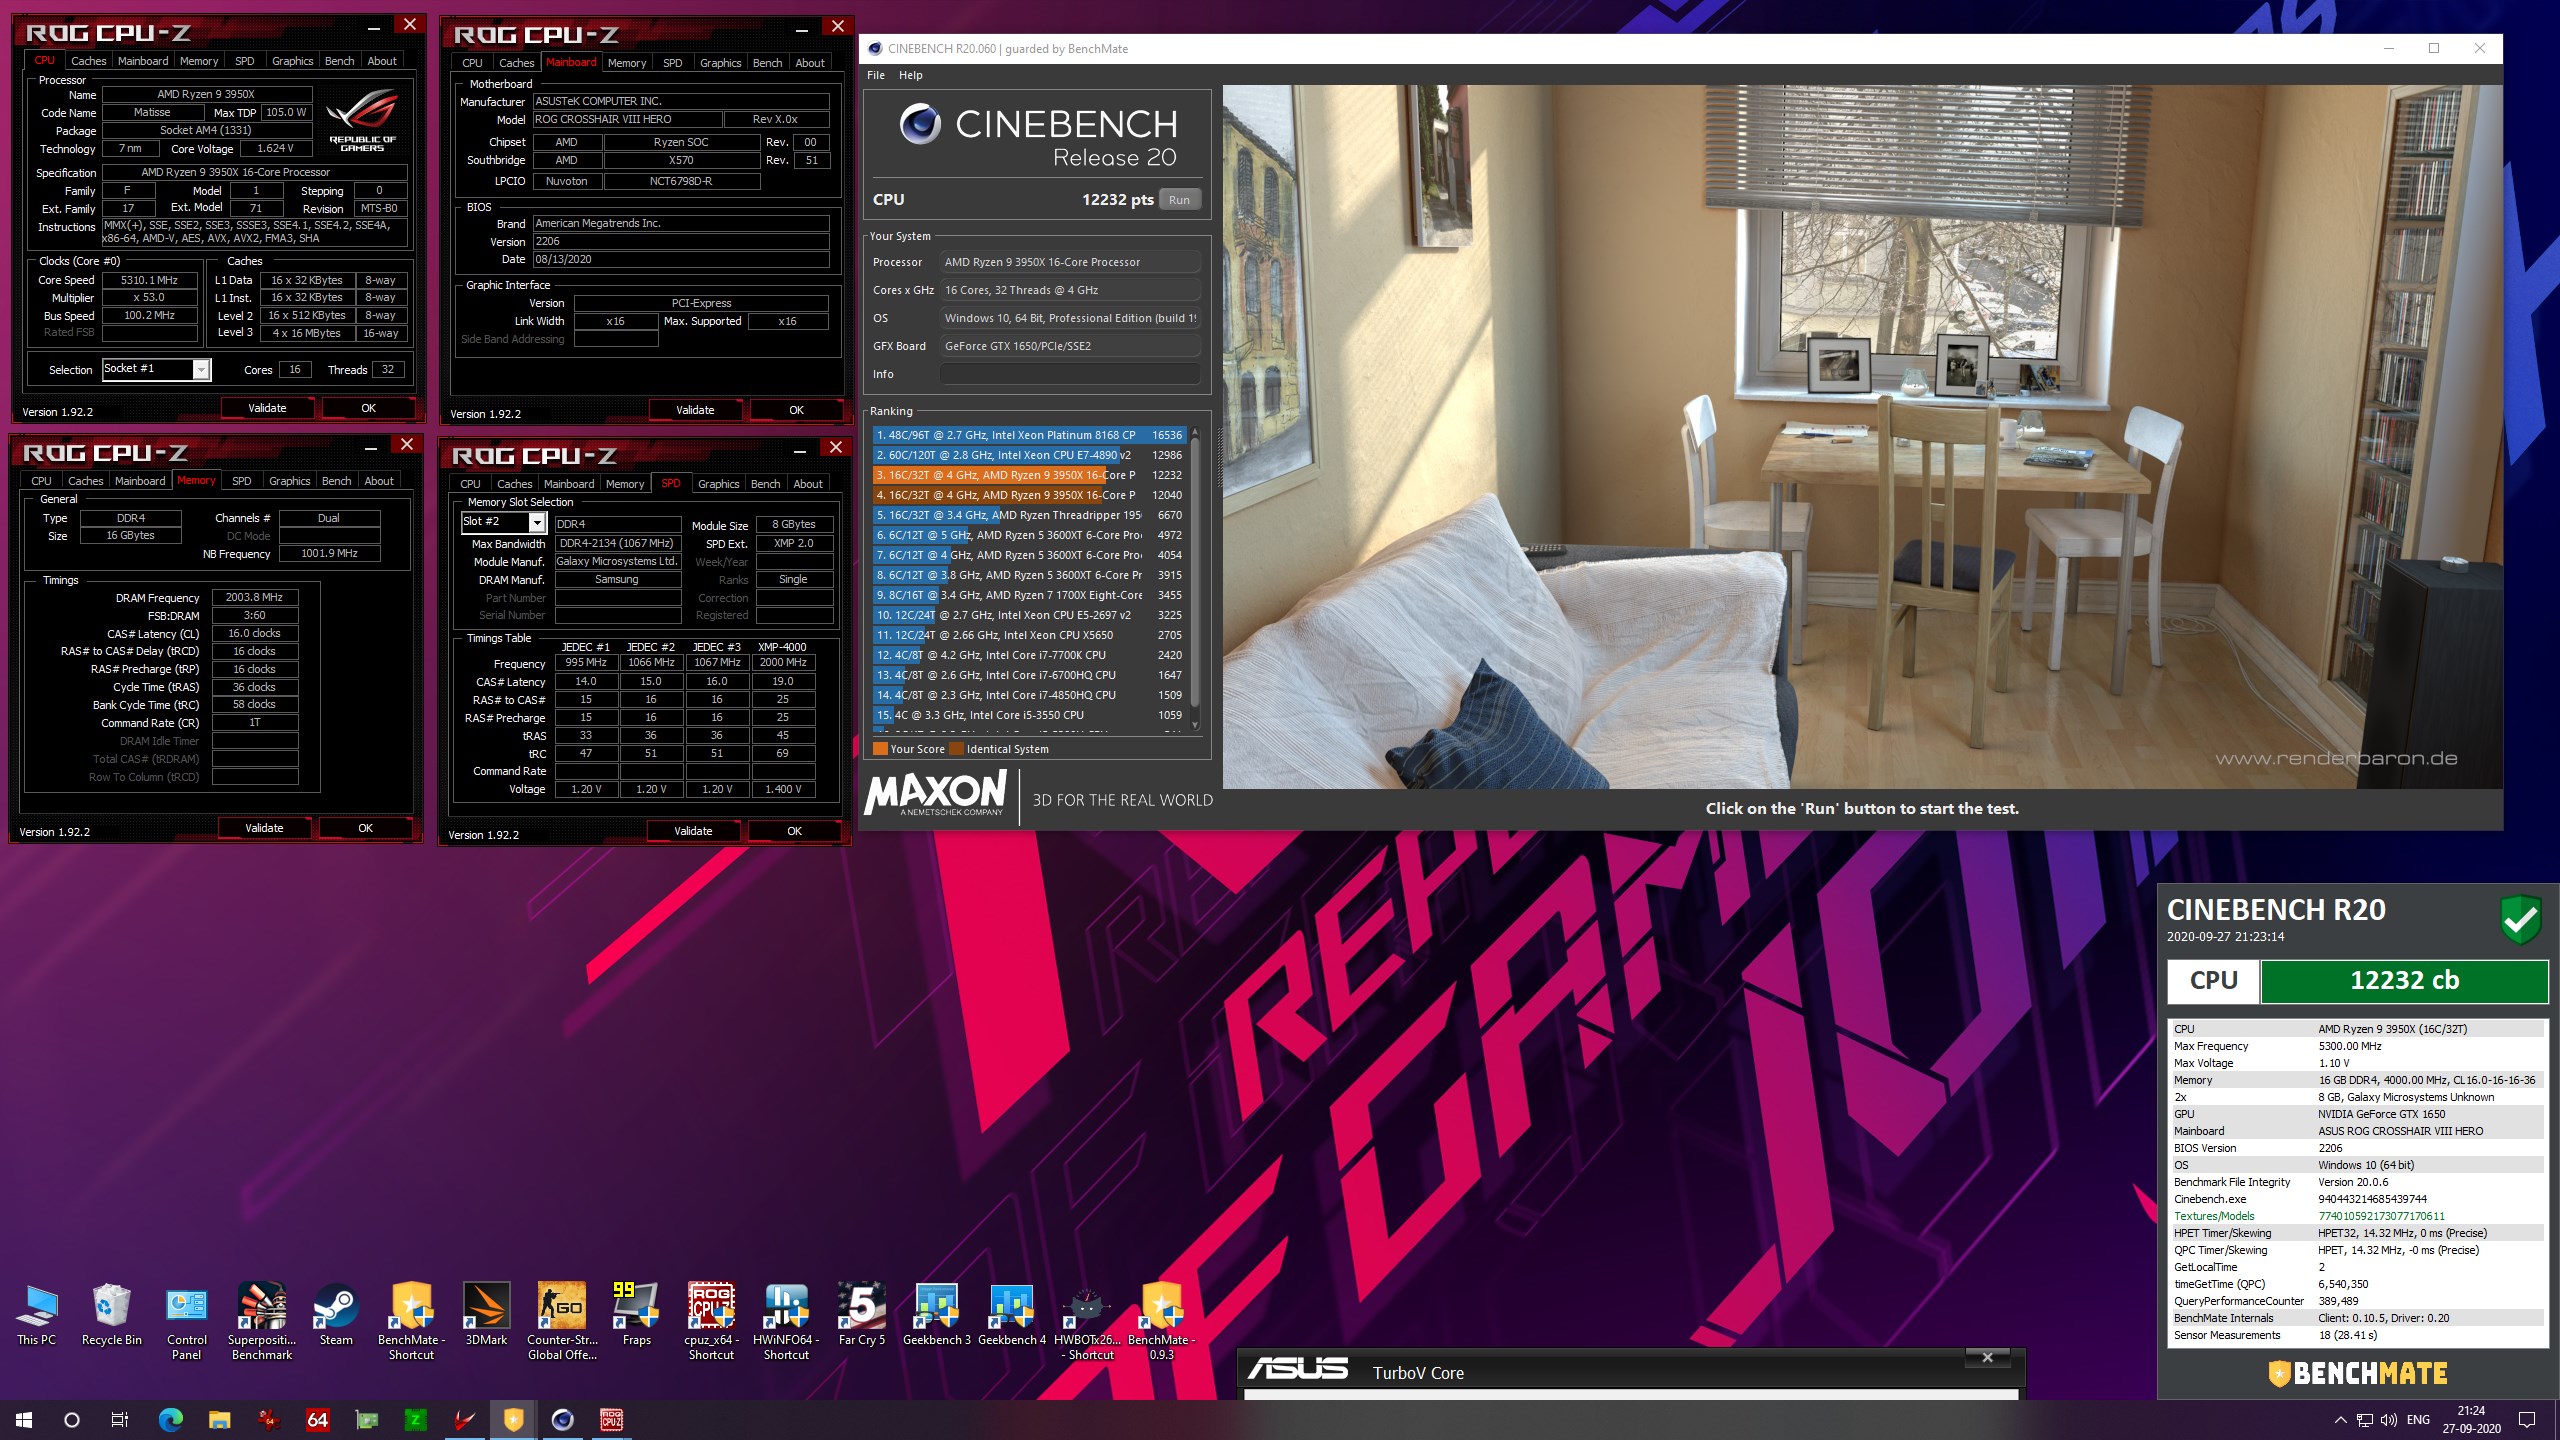Click the green verified shield in BenchMate panel
This screenshot has width=2560, height=1440.
pyautogui.click(x=2521, y=919)
